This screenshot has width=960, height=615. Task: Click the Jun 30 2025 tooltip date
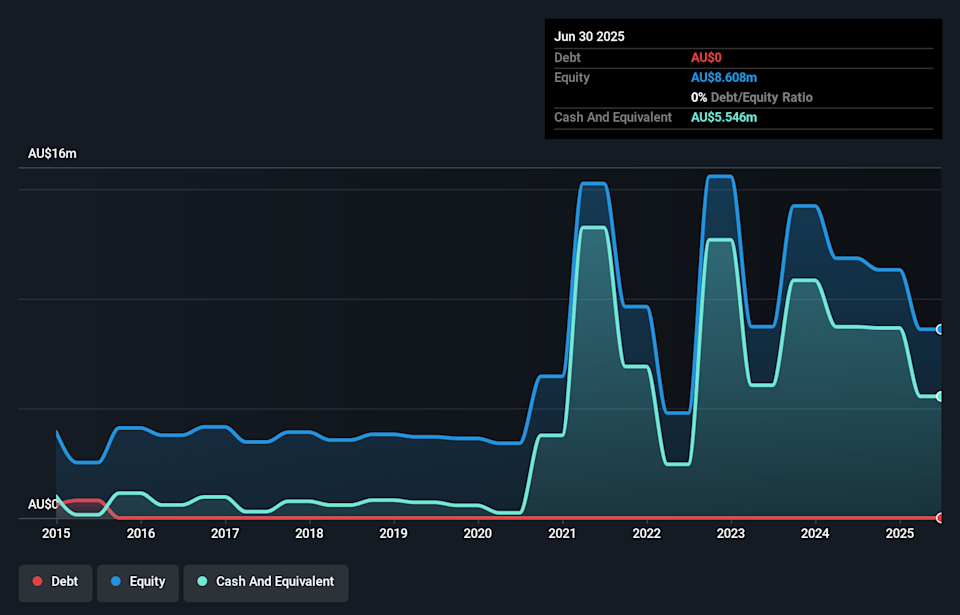589,36
